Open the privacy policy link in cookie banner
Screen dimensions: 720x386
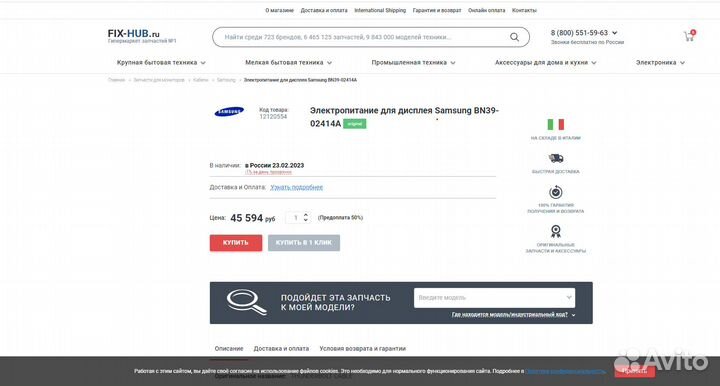coord(565,371)
